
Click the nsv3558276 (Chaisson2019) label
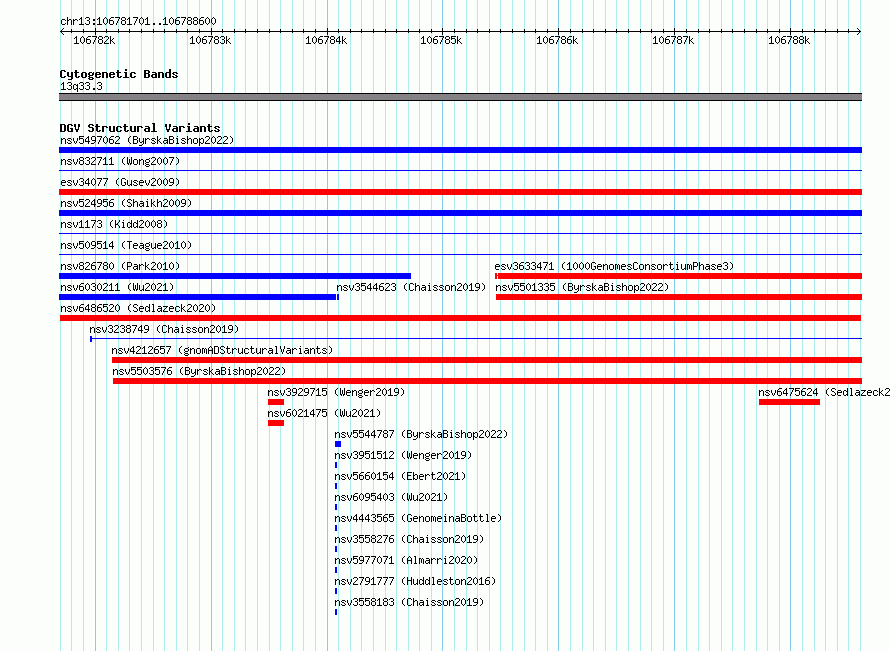[x=409, y=539]
